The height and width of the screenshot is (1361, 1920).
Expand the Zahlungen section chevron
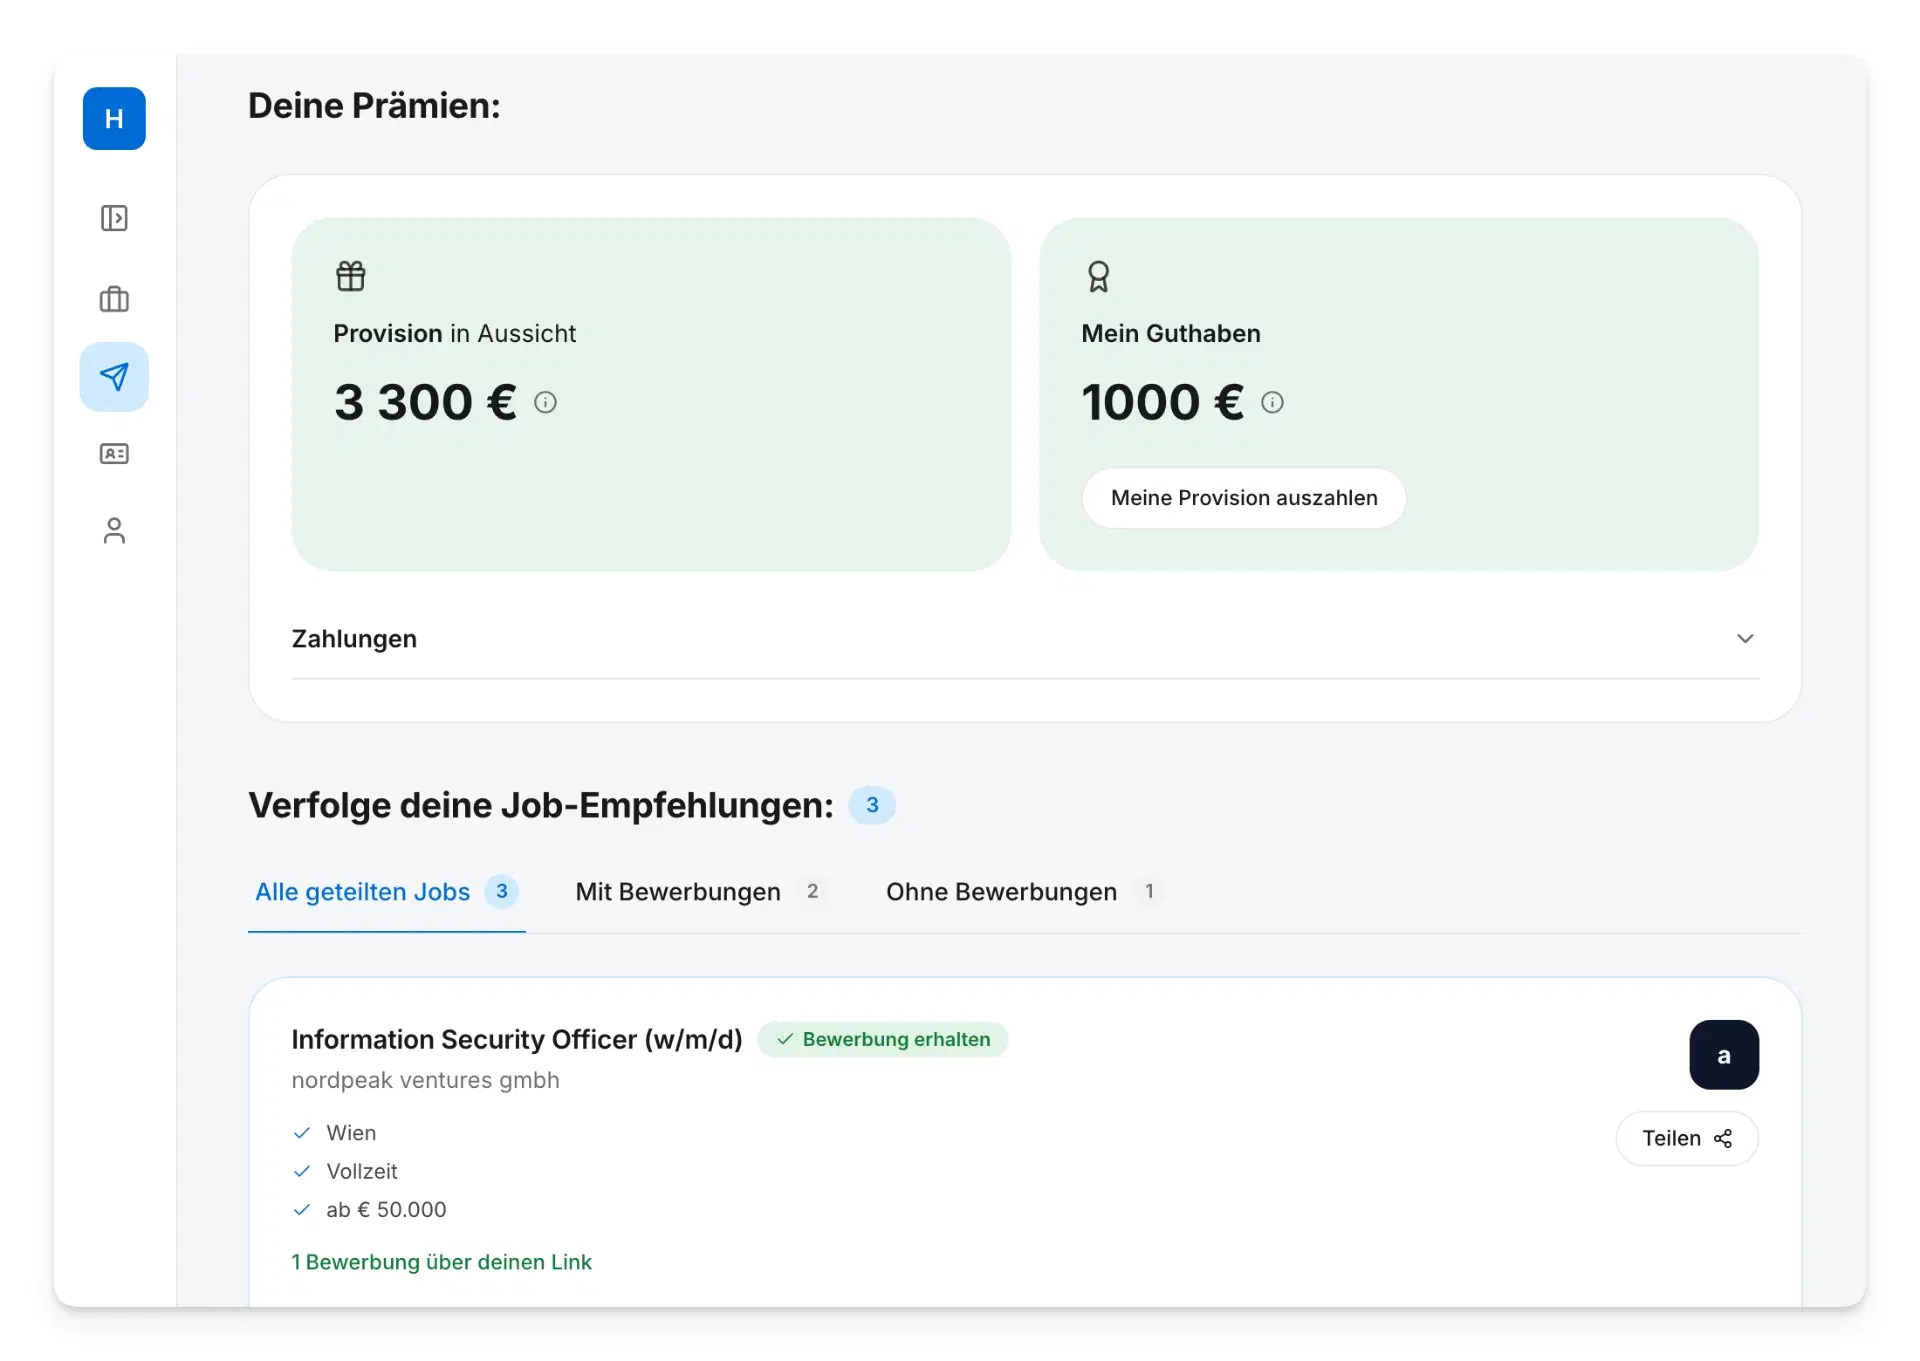tap(1745, 638)
